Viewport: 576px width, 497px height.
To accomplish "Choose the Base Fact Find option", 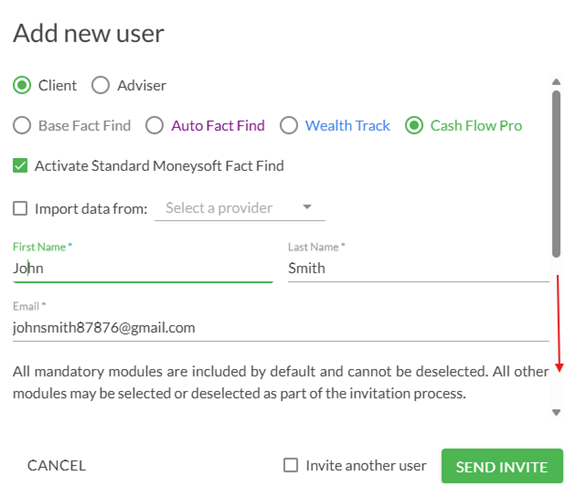I will pyautogui.click(x=22, y=126).
